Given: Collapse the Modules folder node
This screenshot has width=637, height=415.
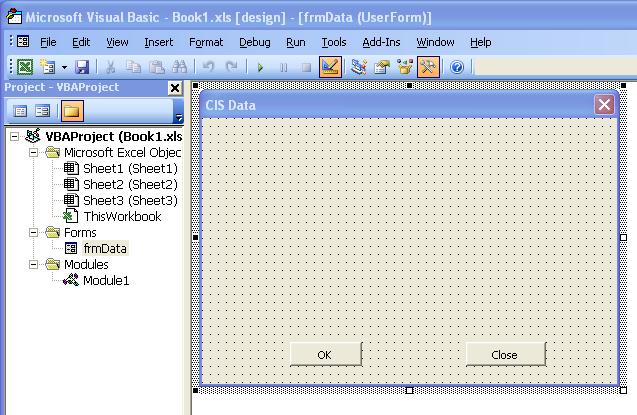Looking at the screenshot, I should 35,265.
